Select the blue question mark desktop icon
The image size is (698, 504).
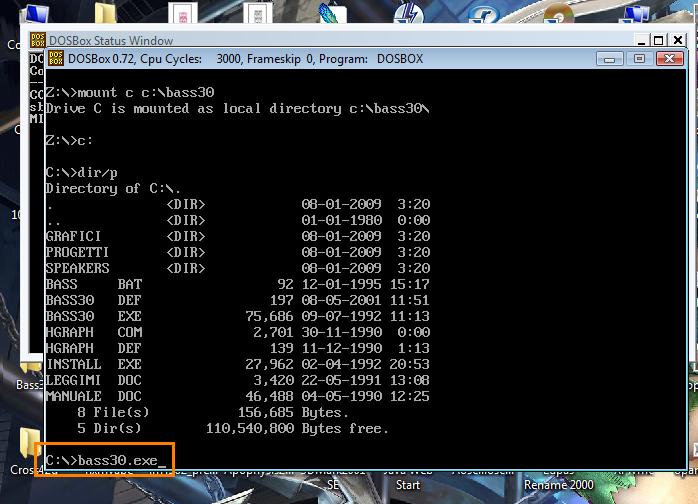484,15
